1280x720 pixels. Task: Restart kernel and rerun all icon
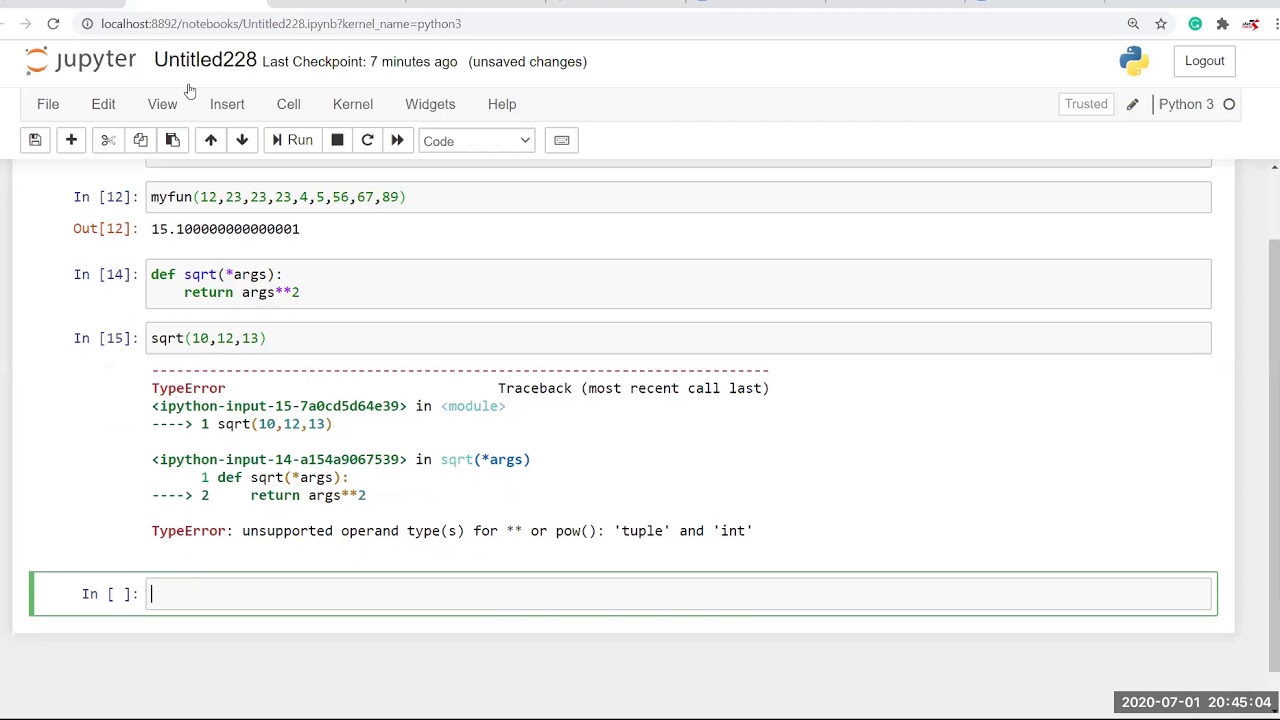[397, 140]
